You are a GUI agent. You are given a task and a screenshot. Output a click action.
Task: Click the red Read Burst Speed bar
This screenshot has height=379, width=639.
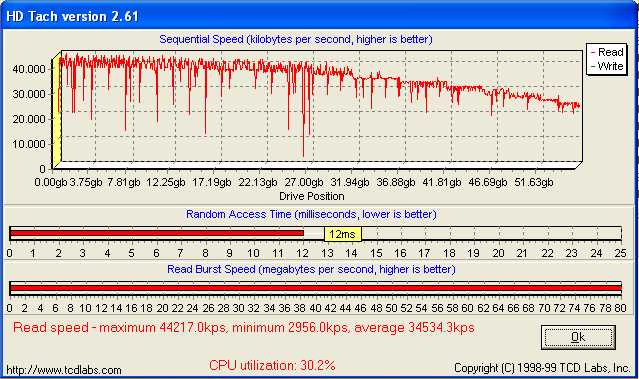(x=316, y=288)
